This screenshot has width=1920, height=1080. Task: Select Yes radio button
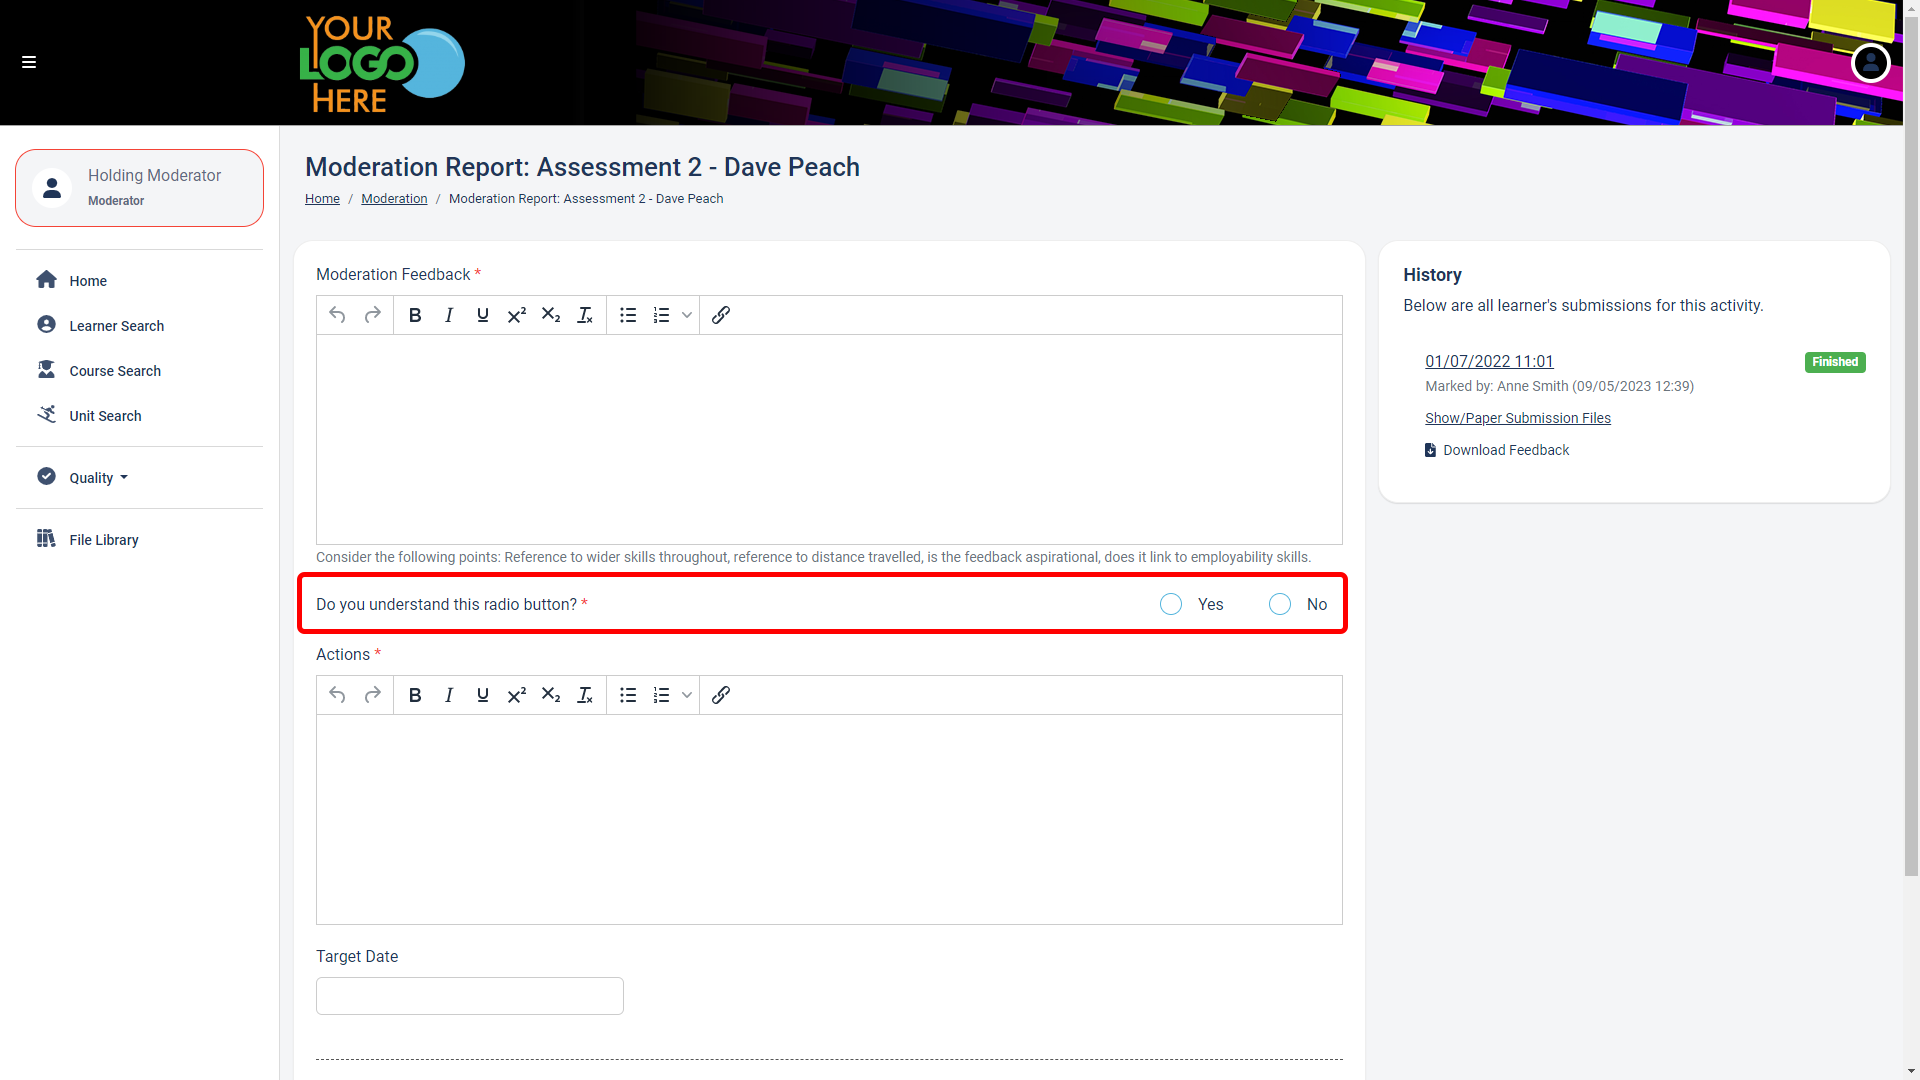pos(1171,604)
